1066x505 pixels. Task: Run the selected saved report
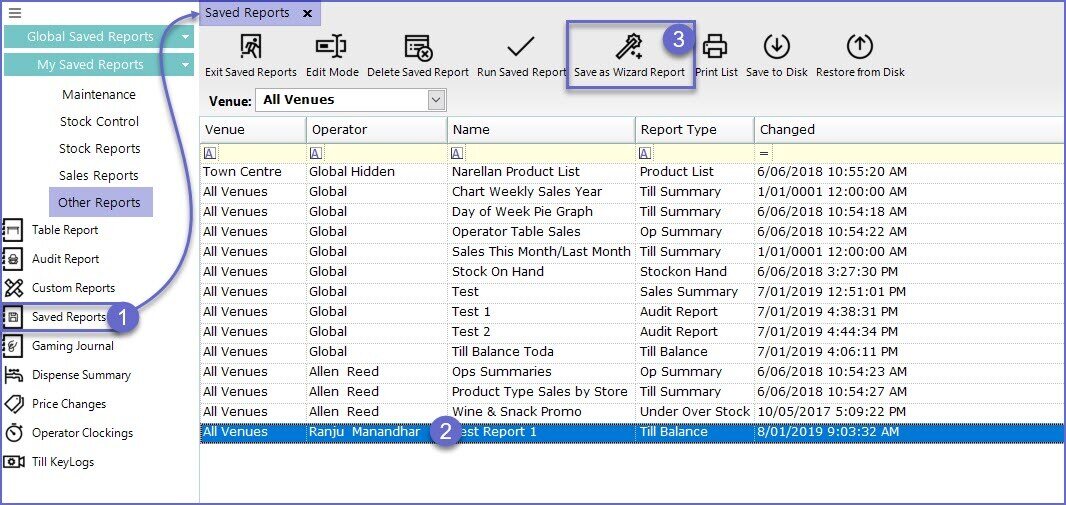tap(521, 47)
